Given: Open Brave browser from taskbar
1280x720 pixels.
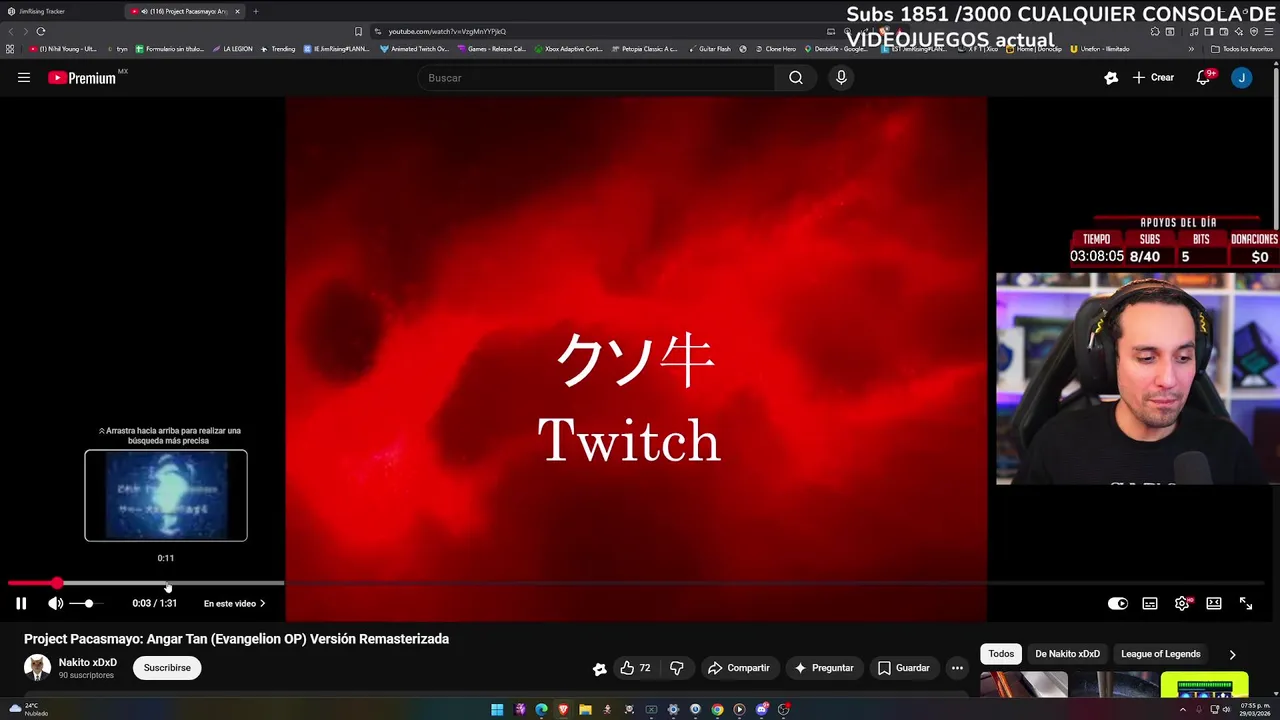Looking at the screenshot, I should click(563, 710).
